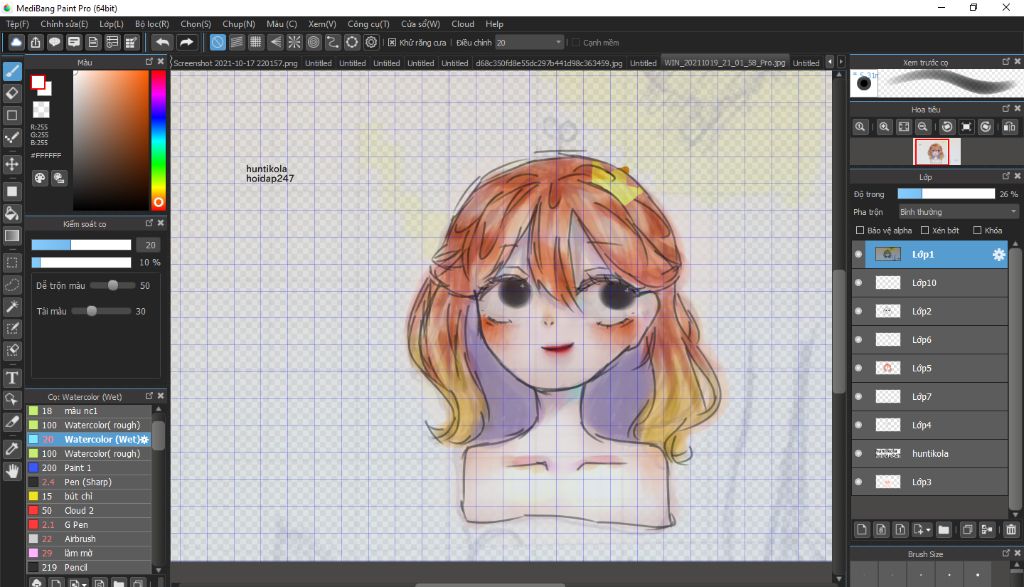Image resolution: width=1024 pixels, height=587 pixels.
Task: Click the Undo arrow in toolbar
Action: coord(162,42)
